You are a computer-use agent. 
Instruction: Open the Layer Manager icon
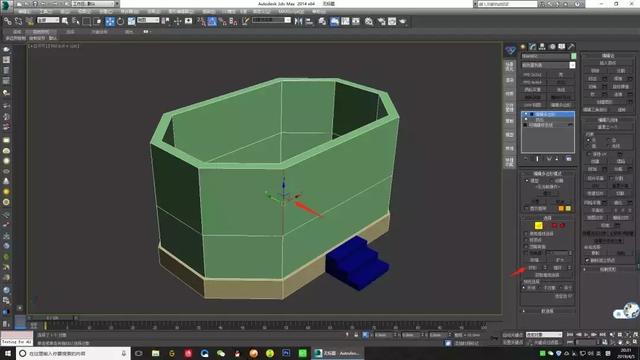322,21
